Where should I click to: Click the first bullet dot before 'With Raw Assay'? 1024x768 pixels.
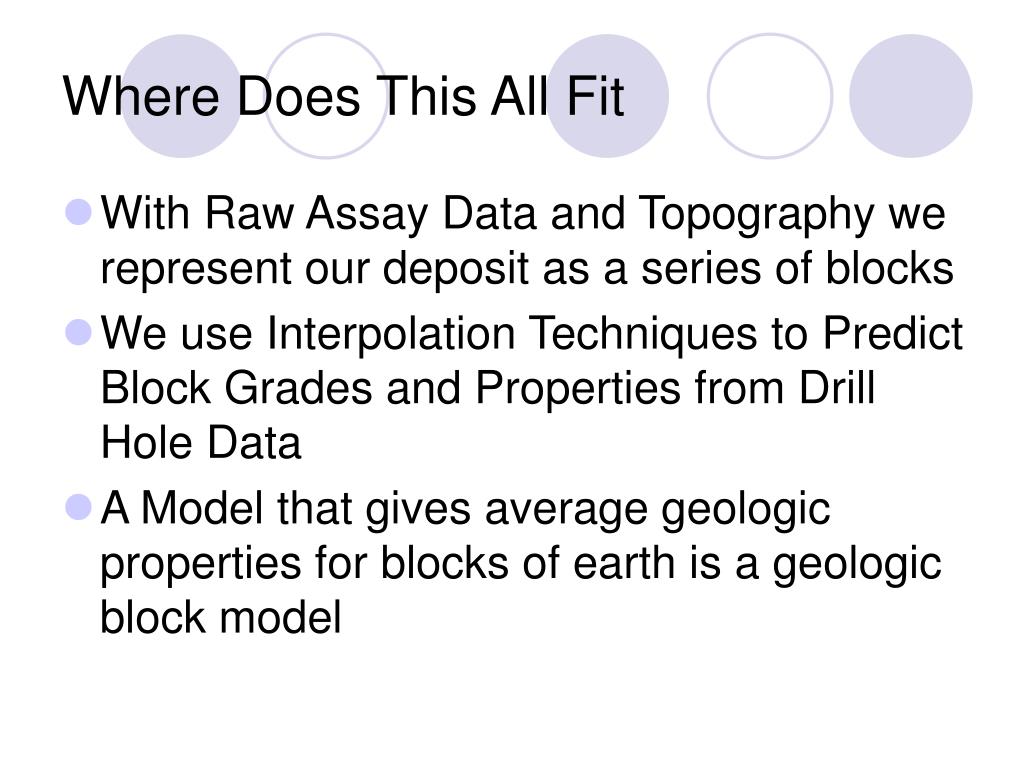[79, 212]
